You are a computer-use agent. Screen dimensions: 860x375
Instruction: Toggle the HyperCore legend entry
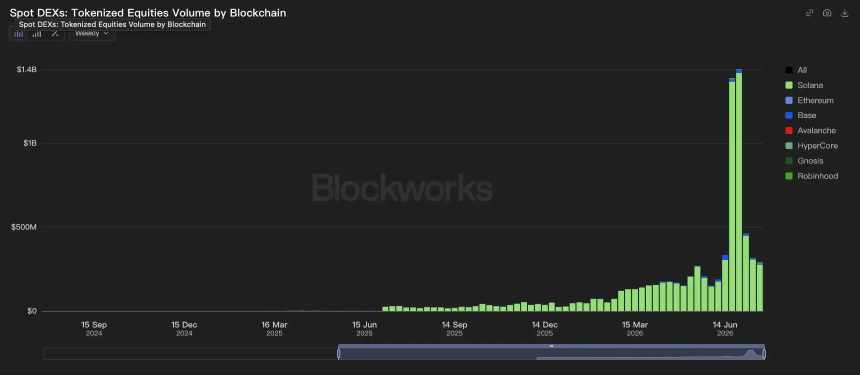pyautogui.click(x=811, y=146)
